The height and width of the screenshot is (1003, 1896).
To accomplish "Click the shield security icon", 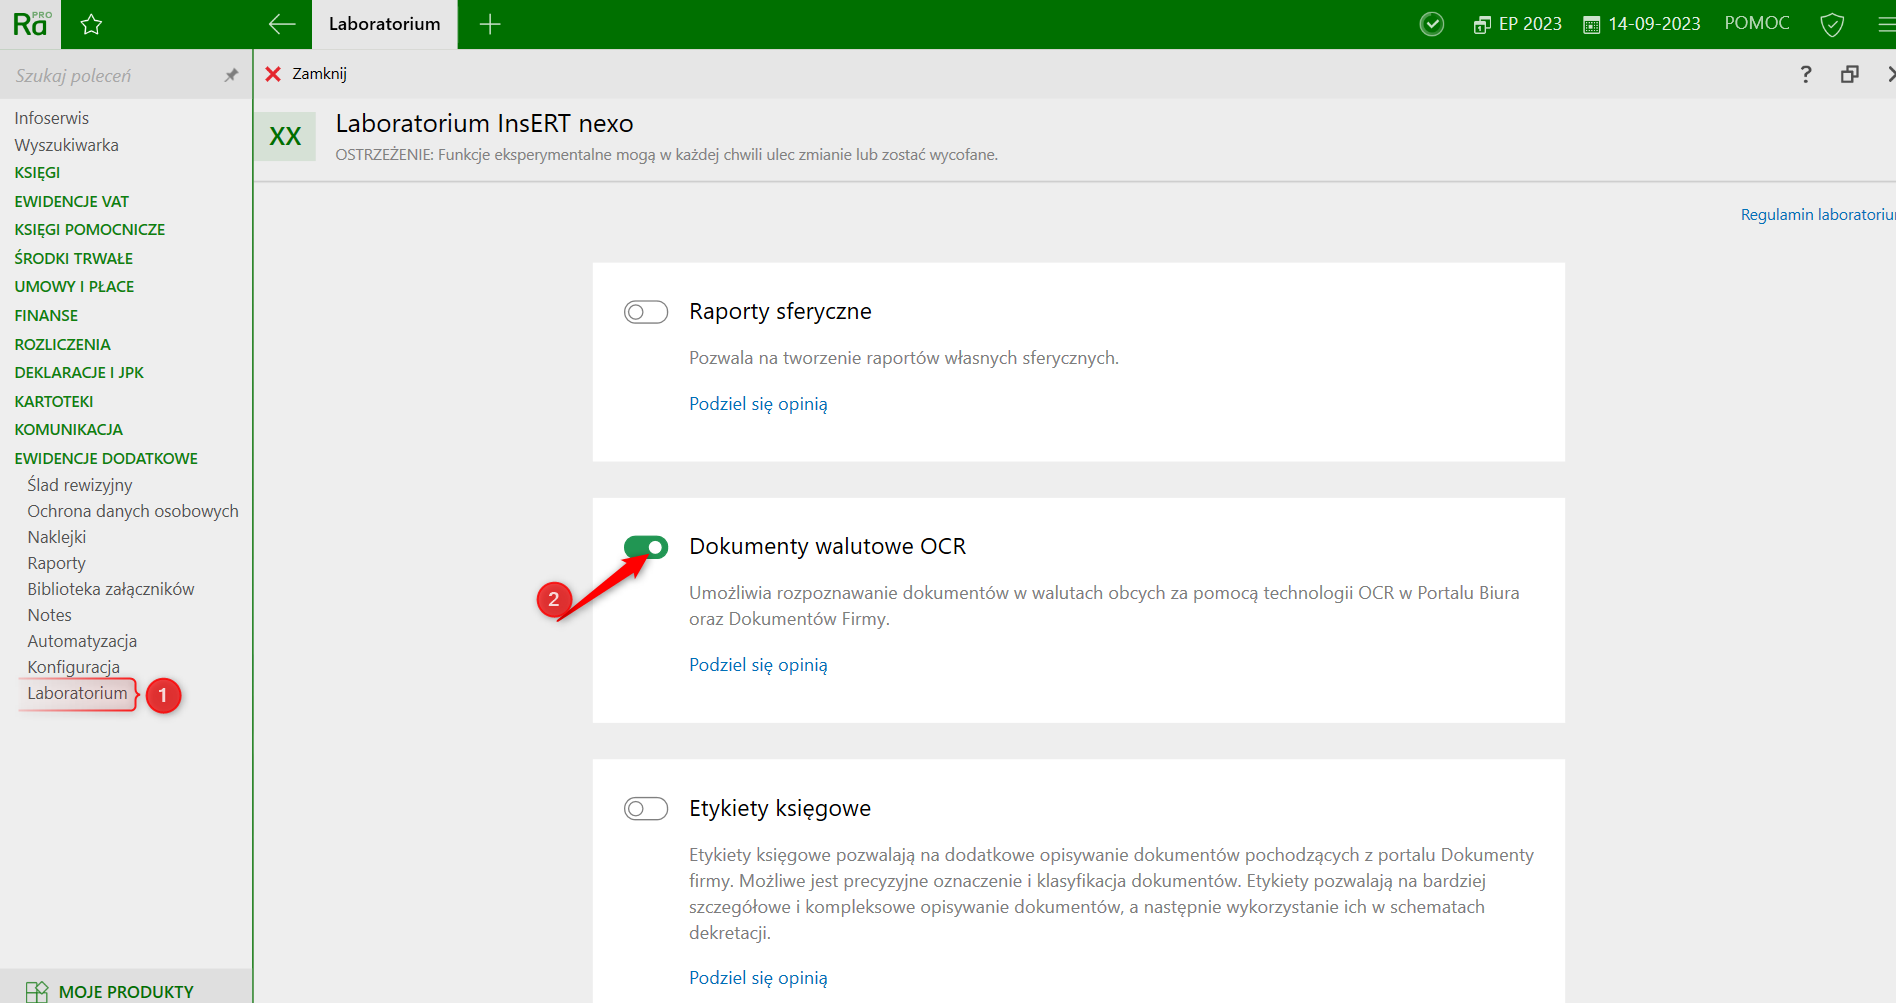I will pos(1832,24).
